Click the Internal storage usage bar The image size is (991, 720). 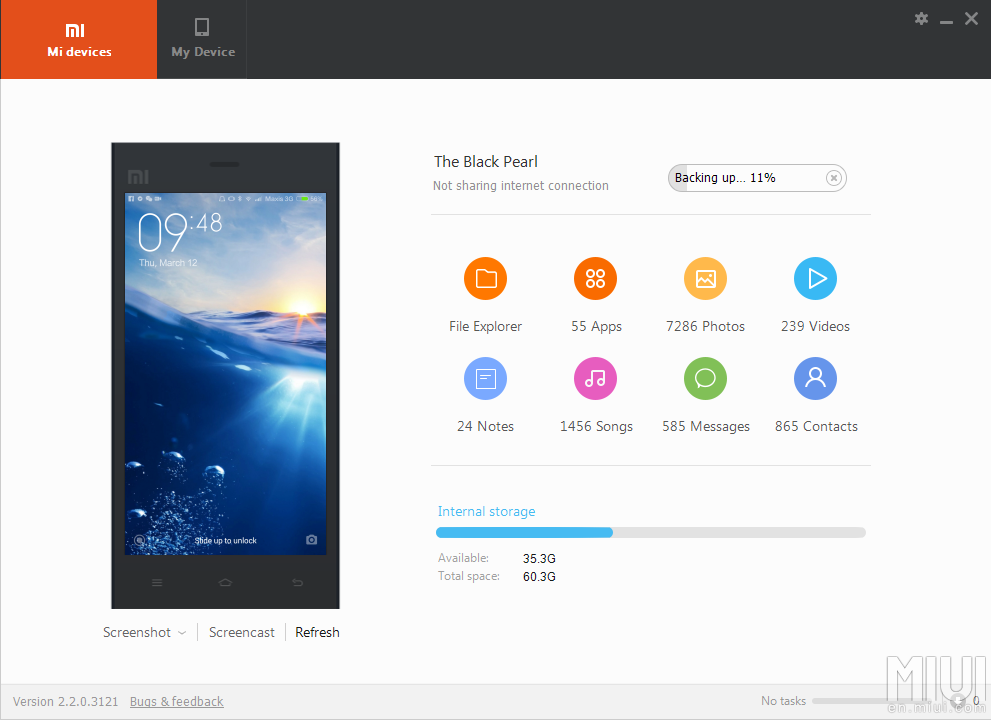(650, 532)
